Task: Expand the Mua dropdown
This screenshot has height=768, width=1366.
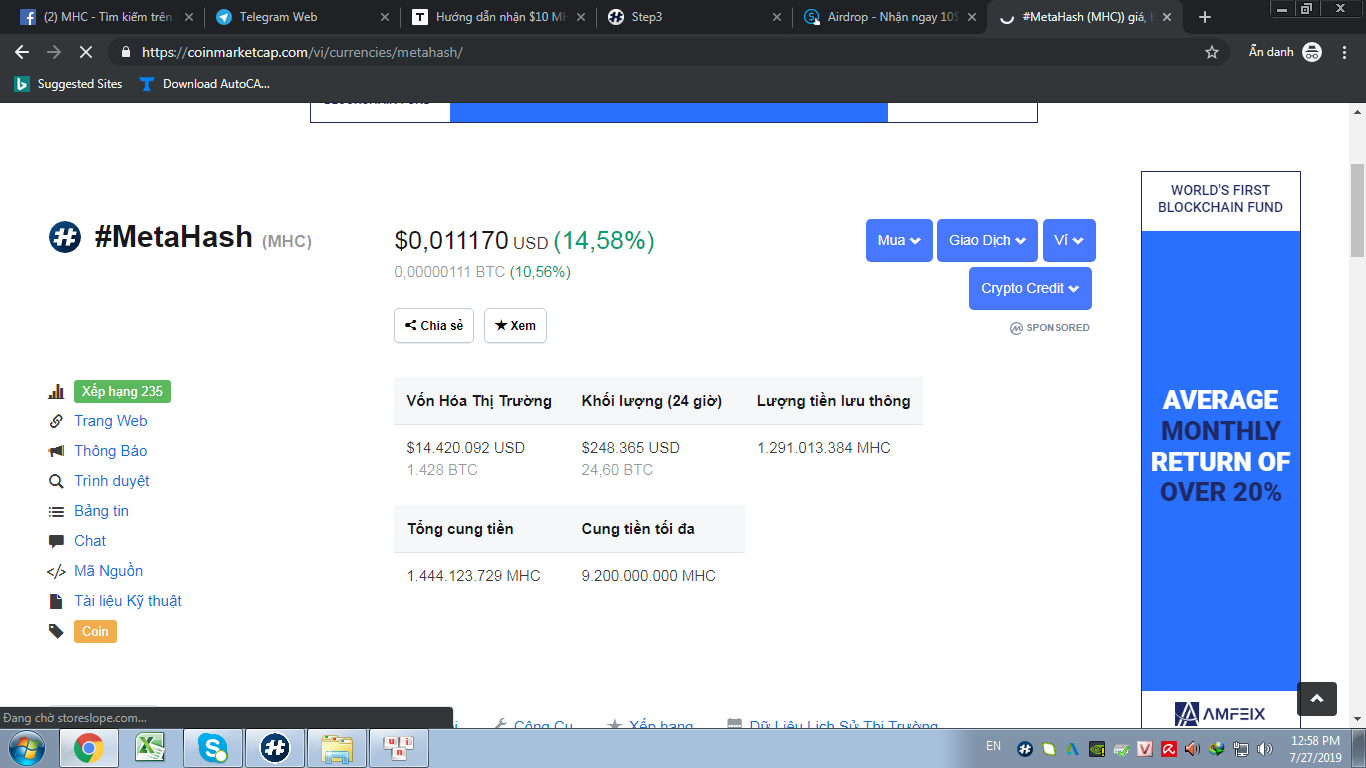Action: [899, 240]
